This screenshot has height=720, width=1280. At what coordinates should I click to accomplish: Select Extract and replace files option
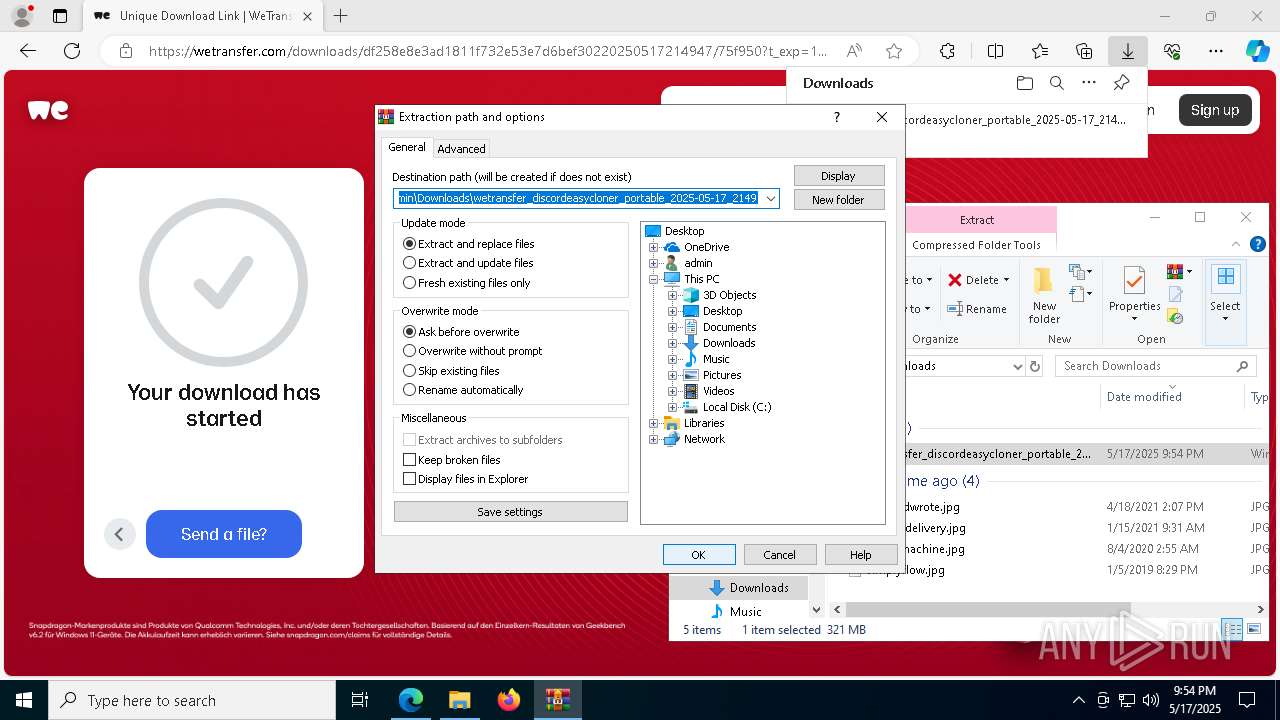point(468,244)
